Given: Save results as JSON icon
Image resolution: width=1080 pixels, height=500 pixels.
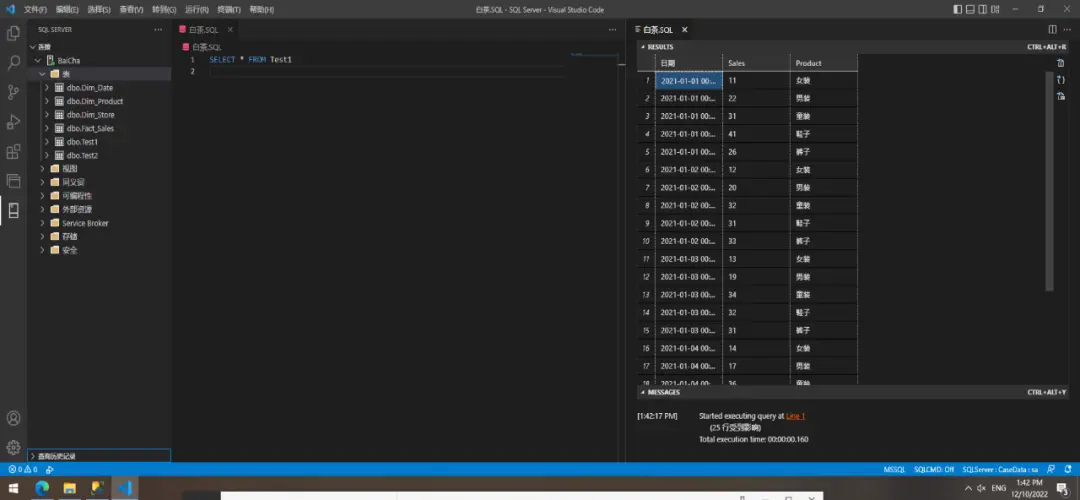Looking at the screenshot, I should point(1061,80).
